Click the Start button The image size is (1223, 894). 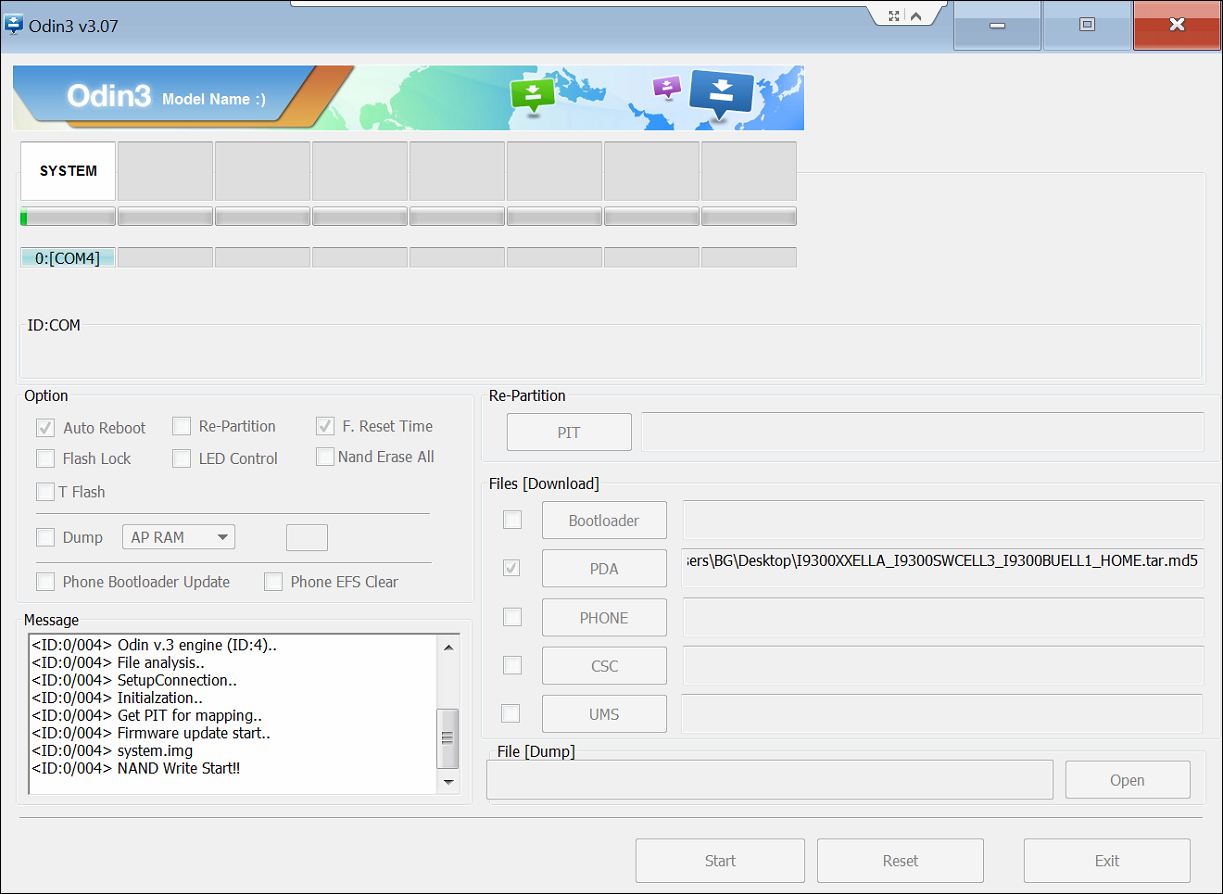click(x=720, y=860)
